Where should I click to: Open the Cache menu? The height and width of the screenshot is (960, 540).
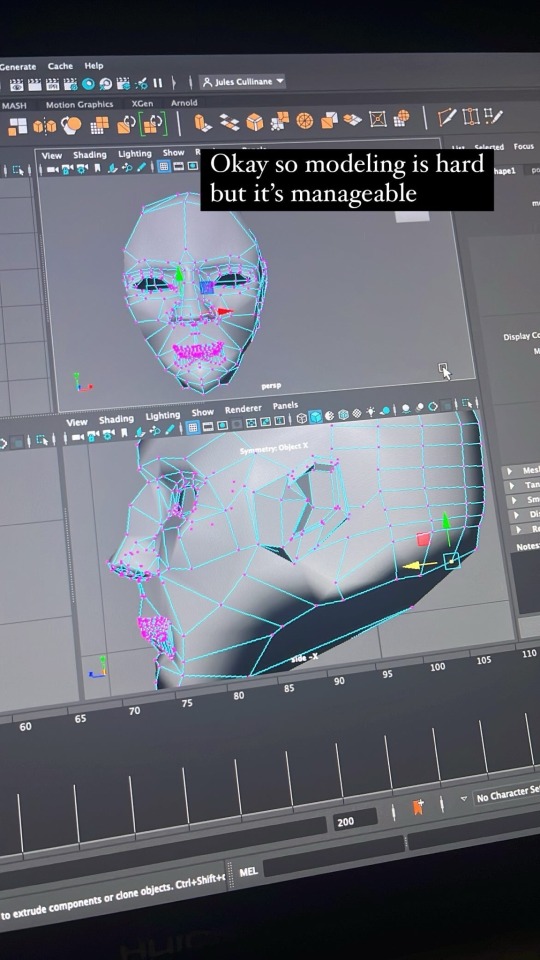[60, 66]
